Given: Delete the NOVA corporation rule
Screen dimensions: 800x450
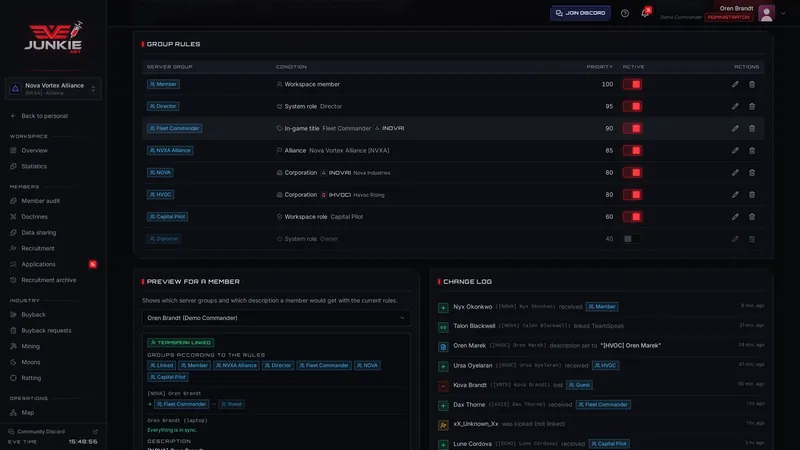Looking at the screenshot, I should pos(752,172).
